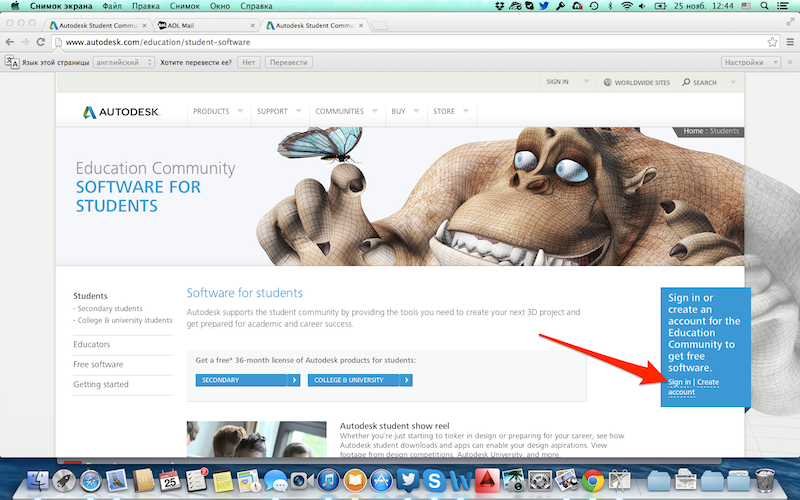This screenshot has height=500, width=800.
Task: Reload the page with the refresh icon
Action: [40, 42]
